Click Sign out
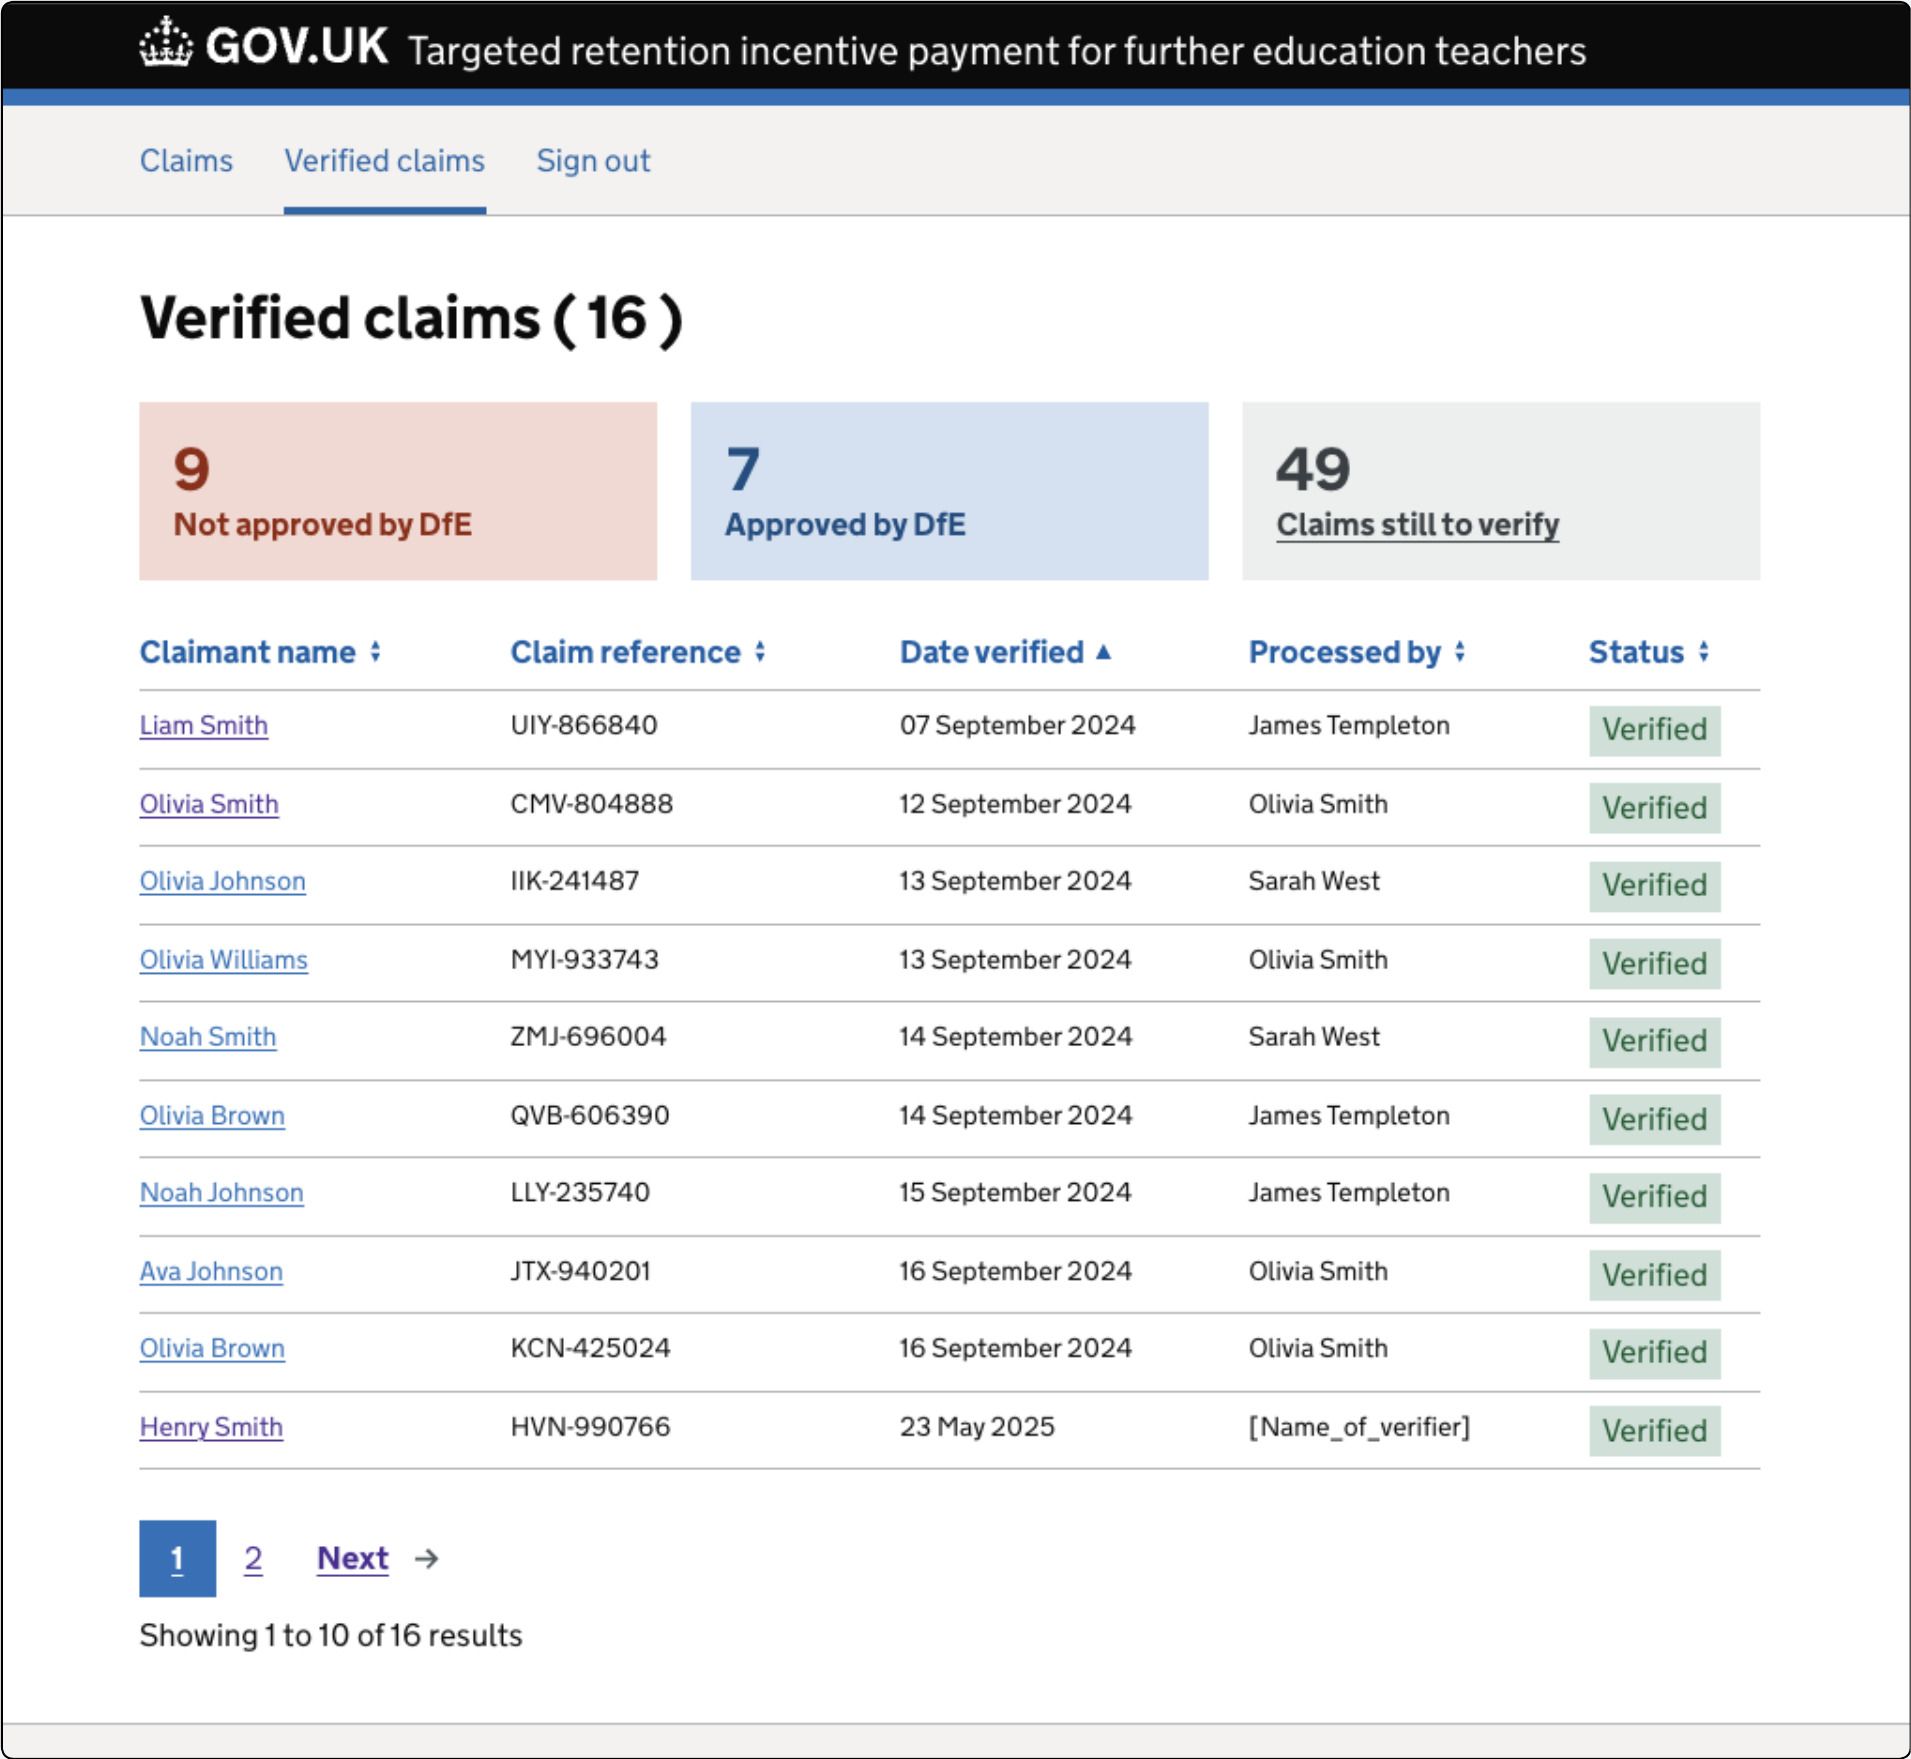Image resolution: width=1911 pixels, height=1759 pixels. point(593,160)
